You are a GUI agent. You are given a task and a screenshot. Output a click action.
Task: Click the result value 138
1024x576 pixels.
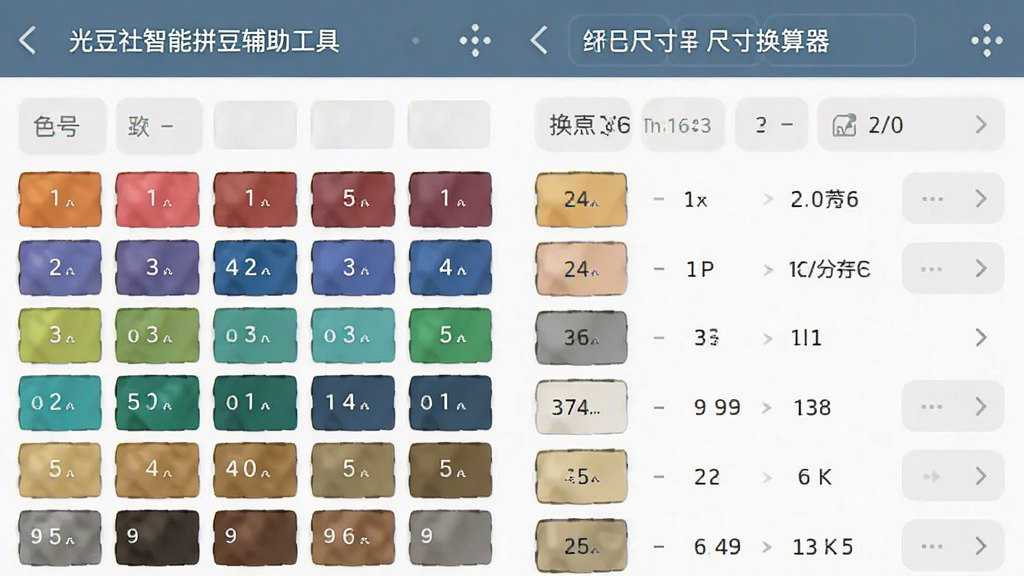click(x=812, y=408)
